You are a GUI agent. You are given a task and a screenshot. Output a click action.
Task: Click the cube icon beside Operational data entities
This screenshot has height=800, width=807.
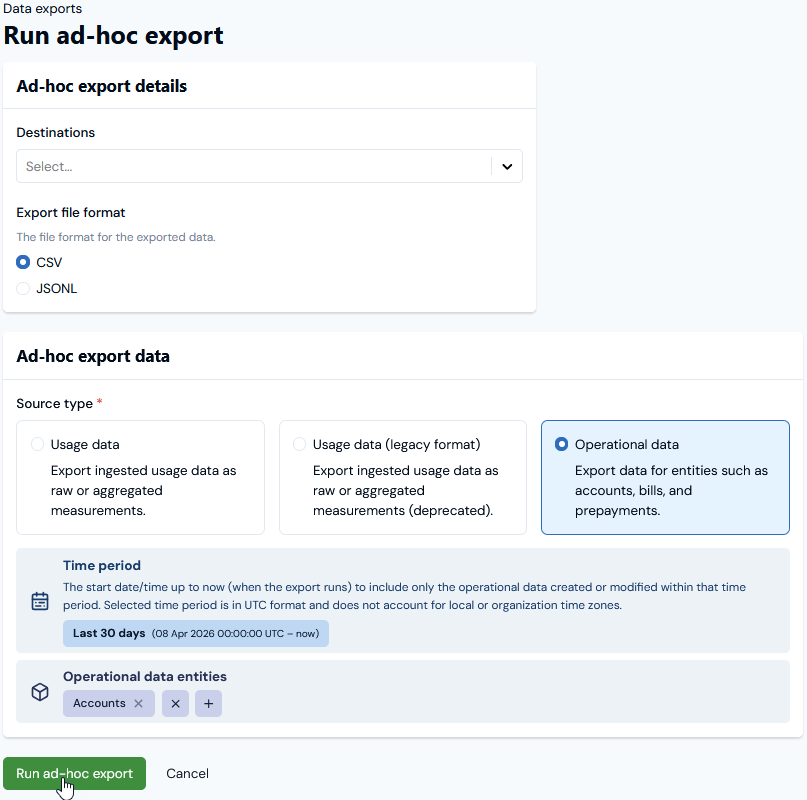pos(40,692)
